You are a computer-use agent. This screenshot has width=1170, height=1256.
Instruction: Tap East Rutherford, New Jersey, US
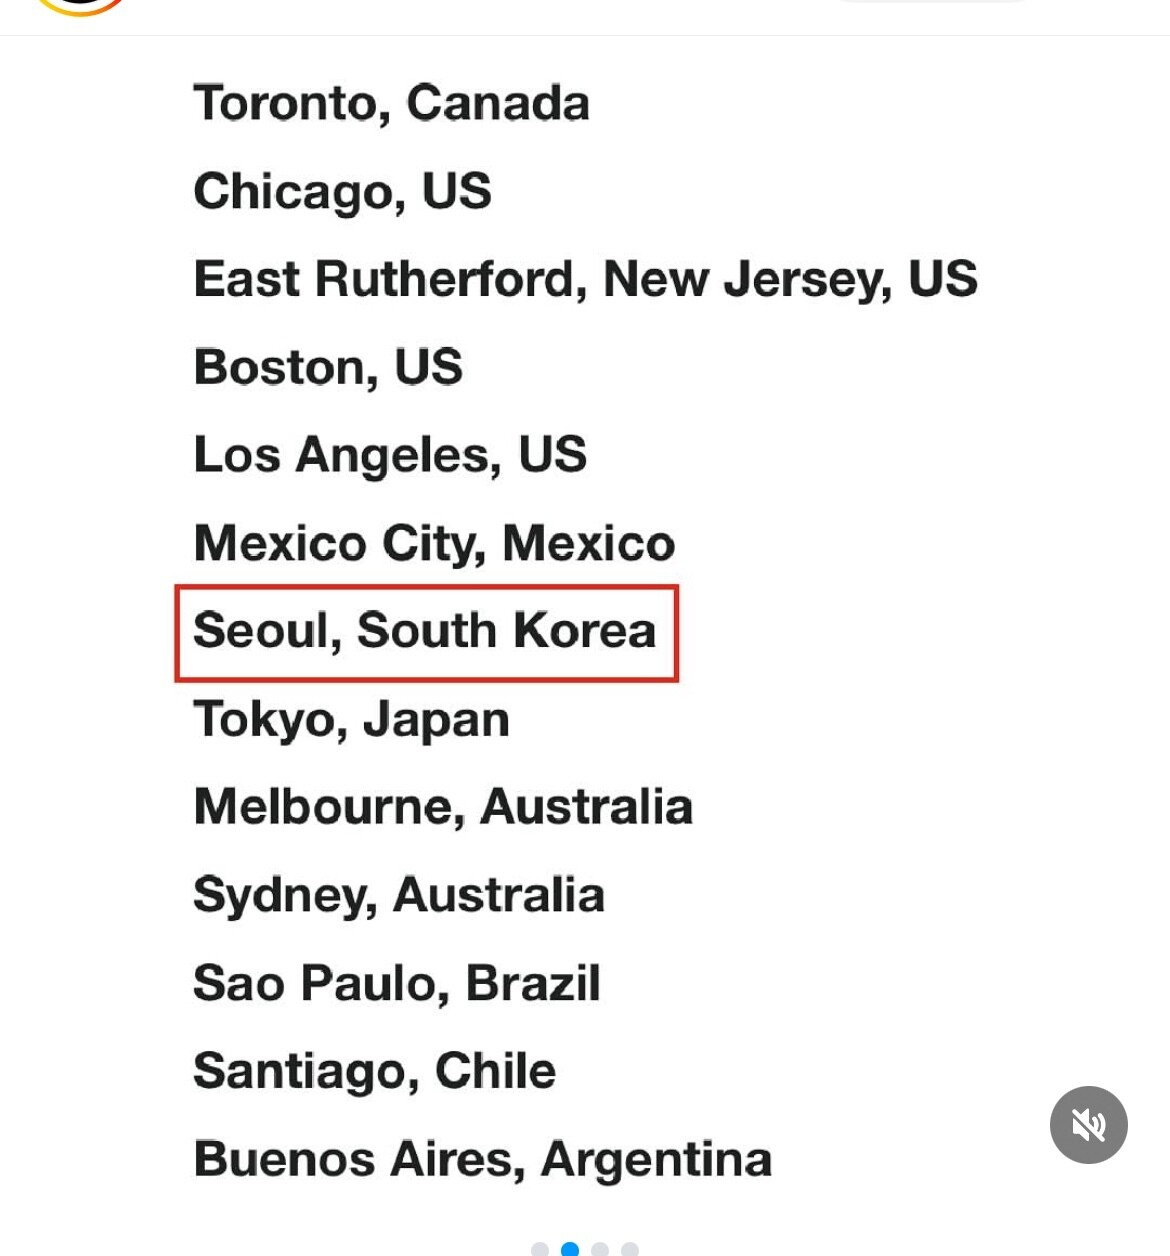click(585, 279)
